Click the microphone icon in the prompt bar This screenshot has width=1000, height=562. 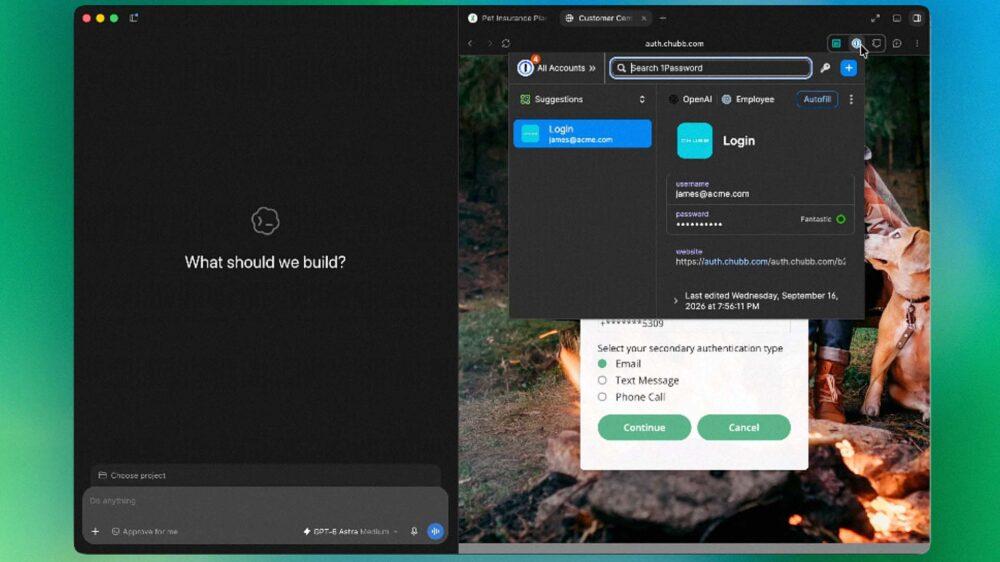tap(414, 531)
